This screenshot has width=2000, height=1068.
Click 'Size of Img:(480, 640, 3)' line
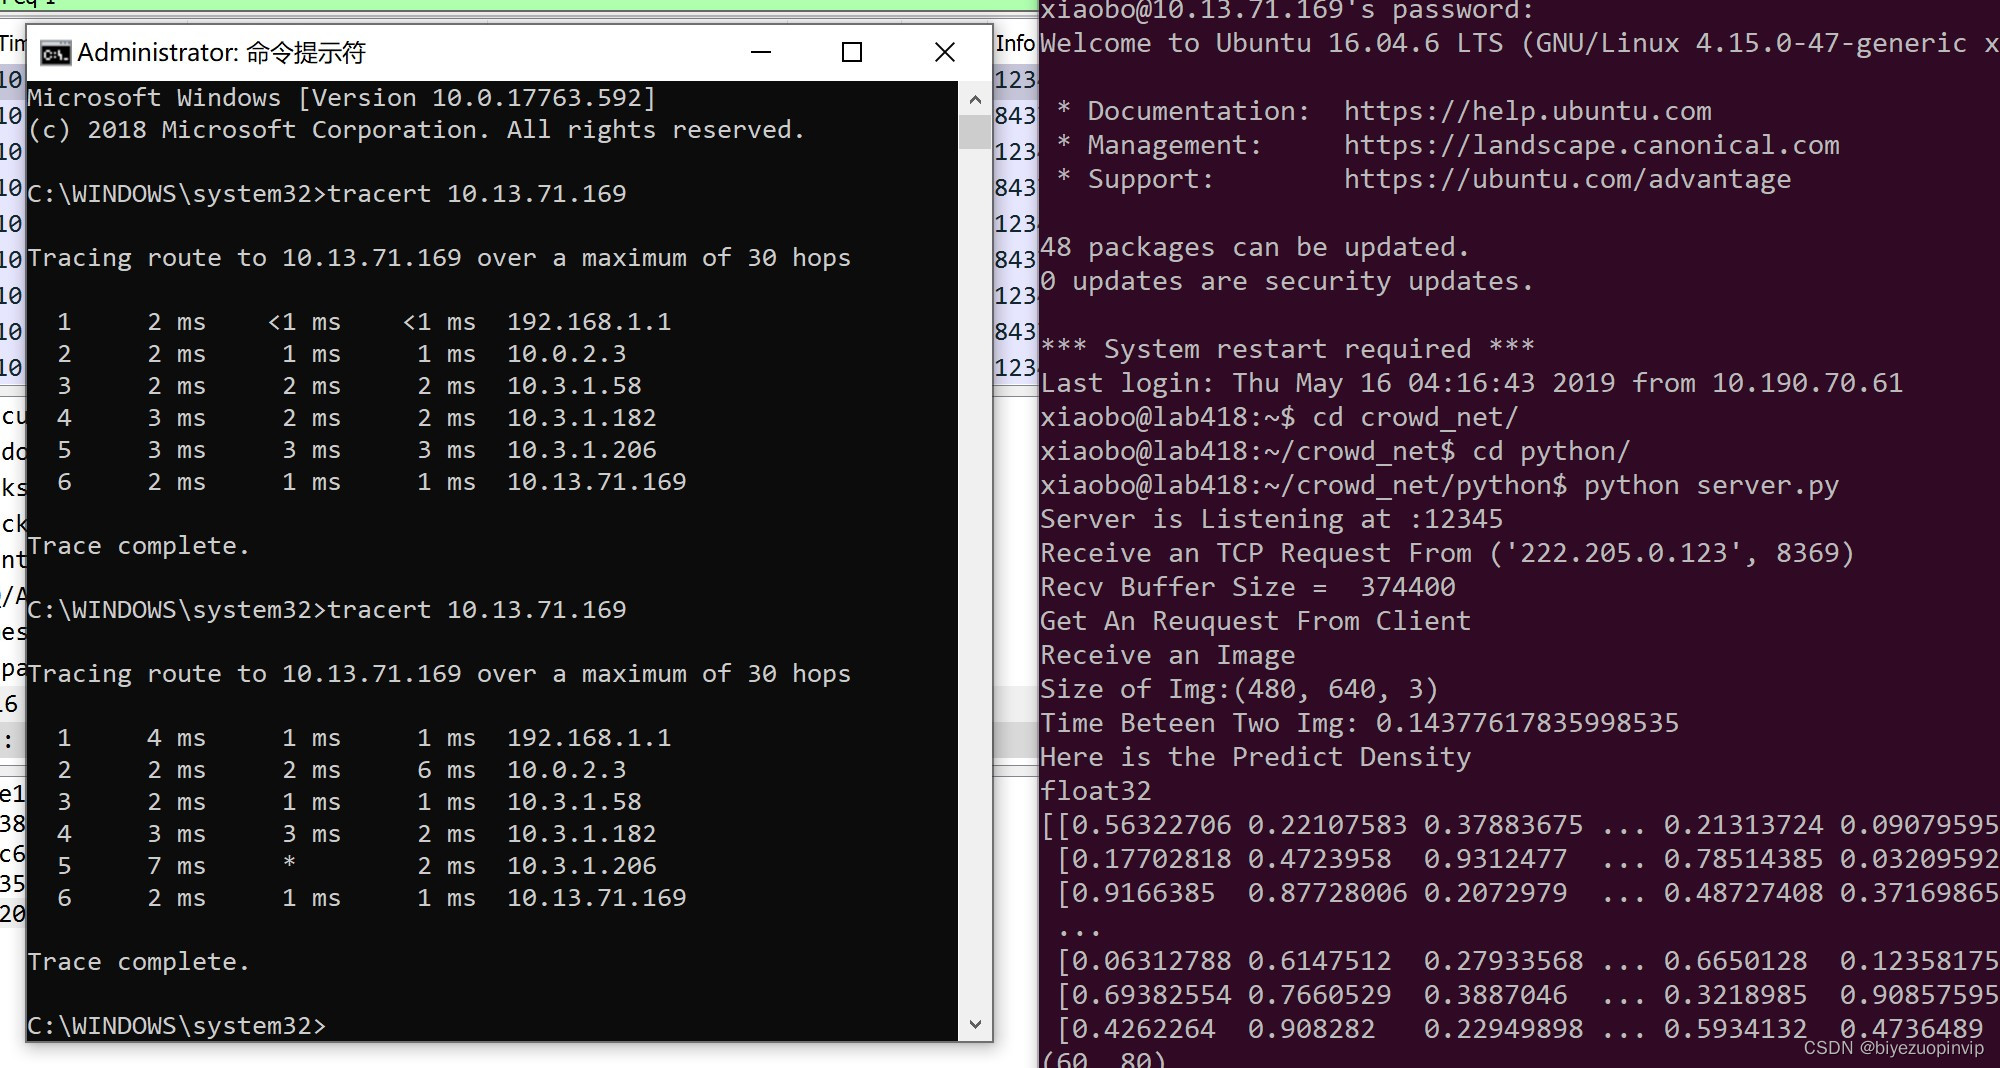pos(1239,689)
